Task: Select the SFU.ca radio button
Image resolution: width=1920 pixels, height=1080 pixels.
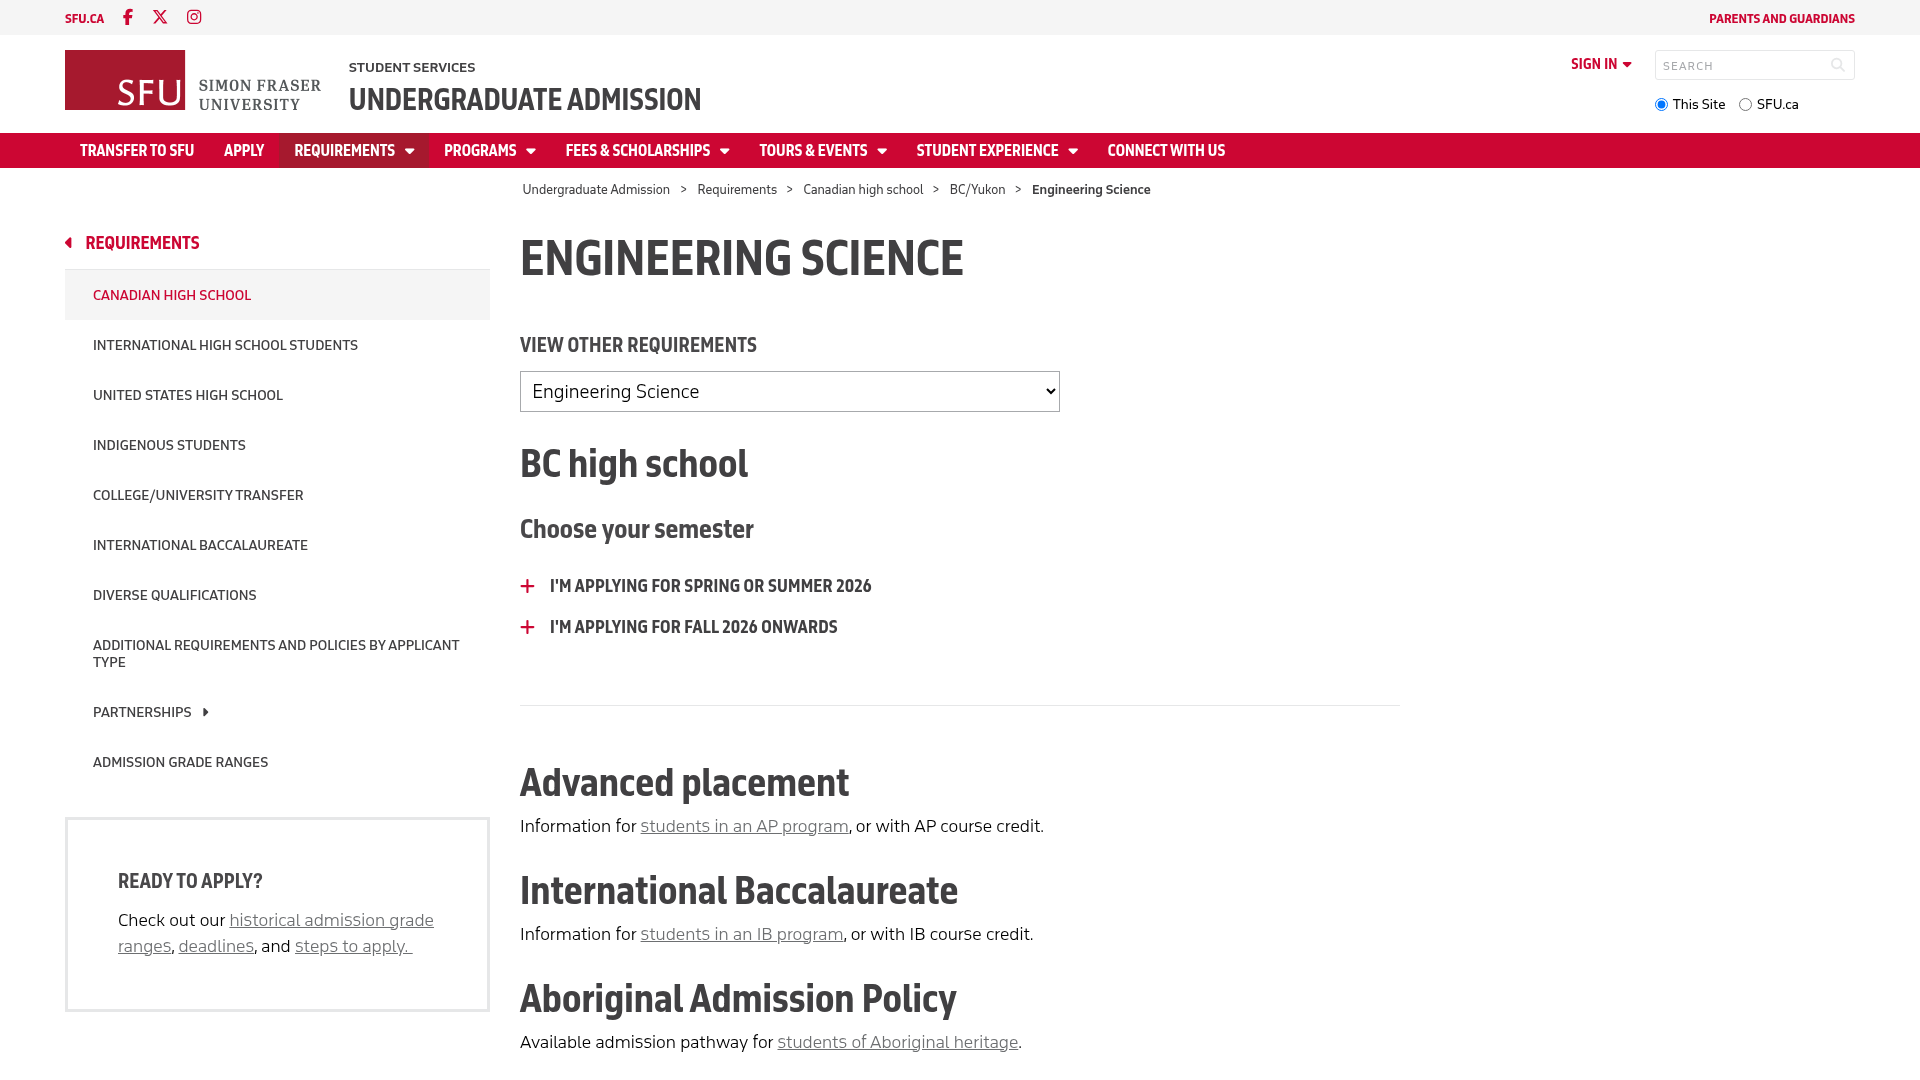Action: (1745, 105)
